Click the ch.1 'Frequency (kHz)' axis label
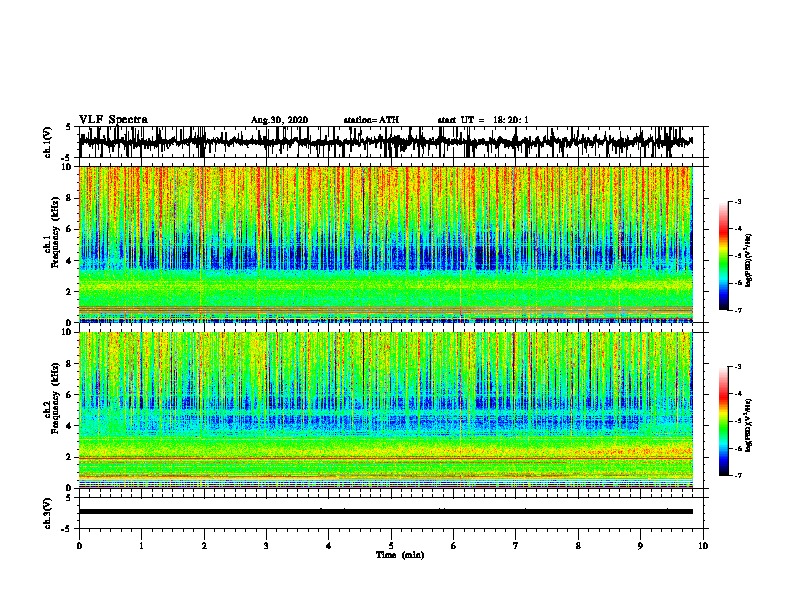The image size is (792, 612). 56,233
